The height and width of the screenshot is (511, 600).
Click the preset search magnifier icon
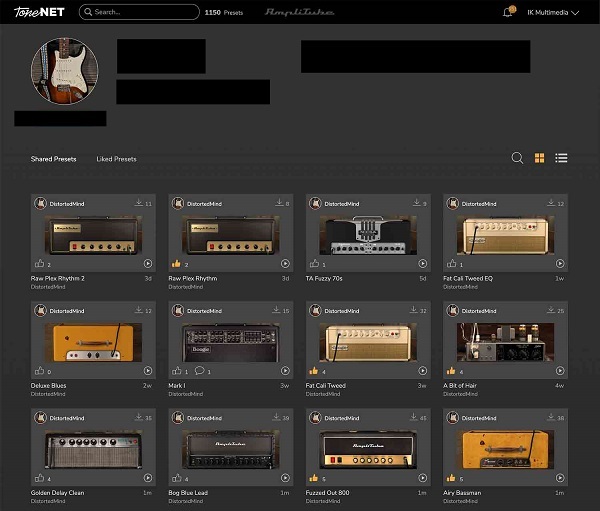tap(517, 158)
